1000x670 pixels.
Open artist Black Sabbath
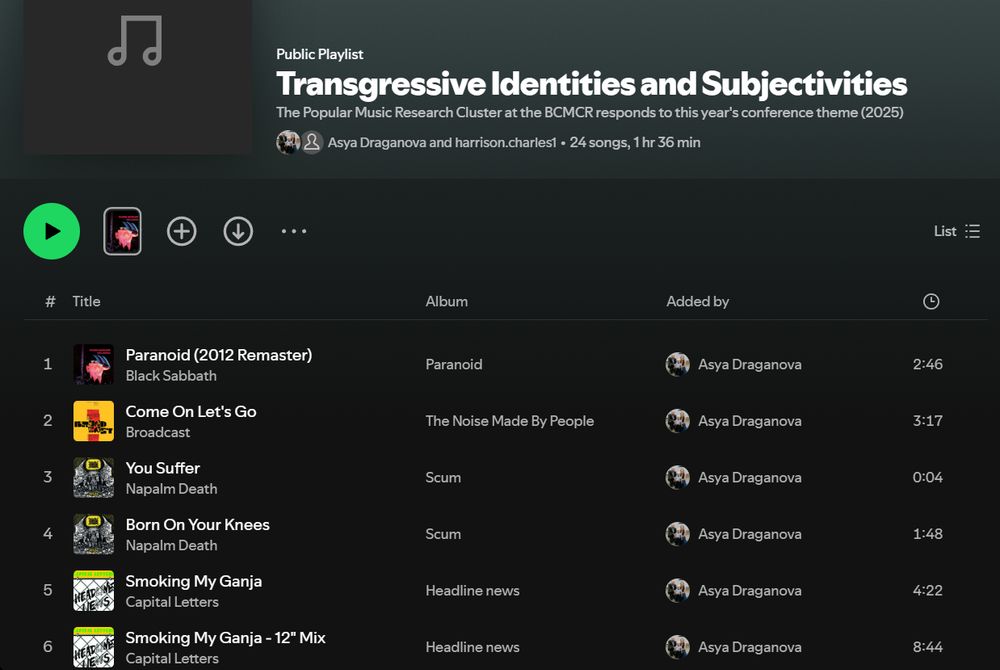tap(171, 376)
